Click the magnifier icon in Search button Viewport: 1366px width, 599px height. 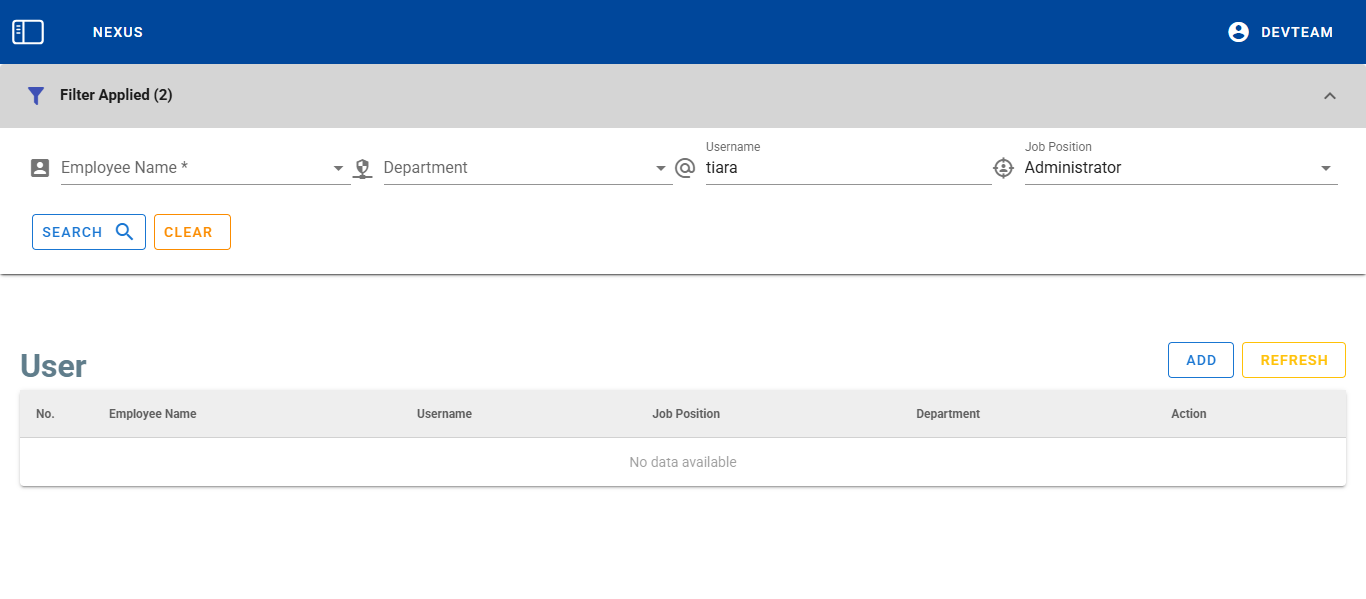click(124, 232)
